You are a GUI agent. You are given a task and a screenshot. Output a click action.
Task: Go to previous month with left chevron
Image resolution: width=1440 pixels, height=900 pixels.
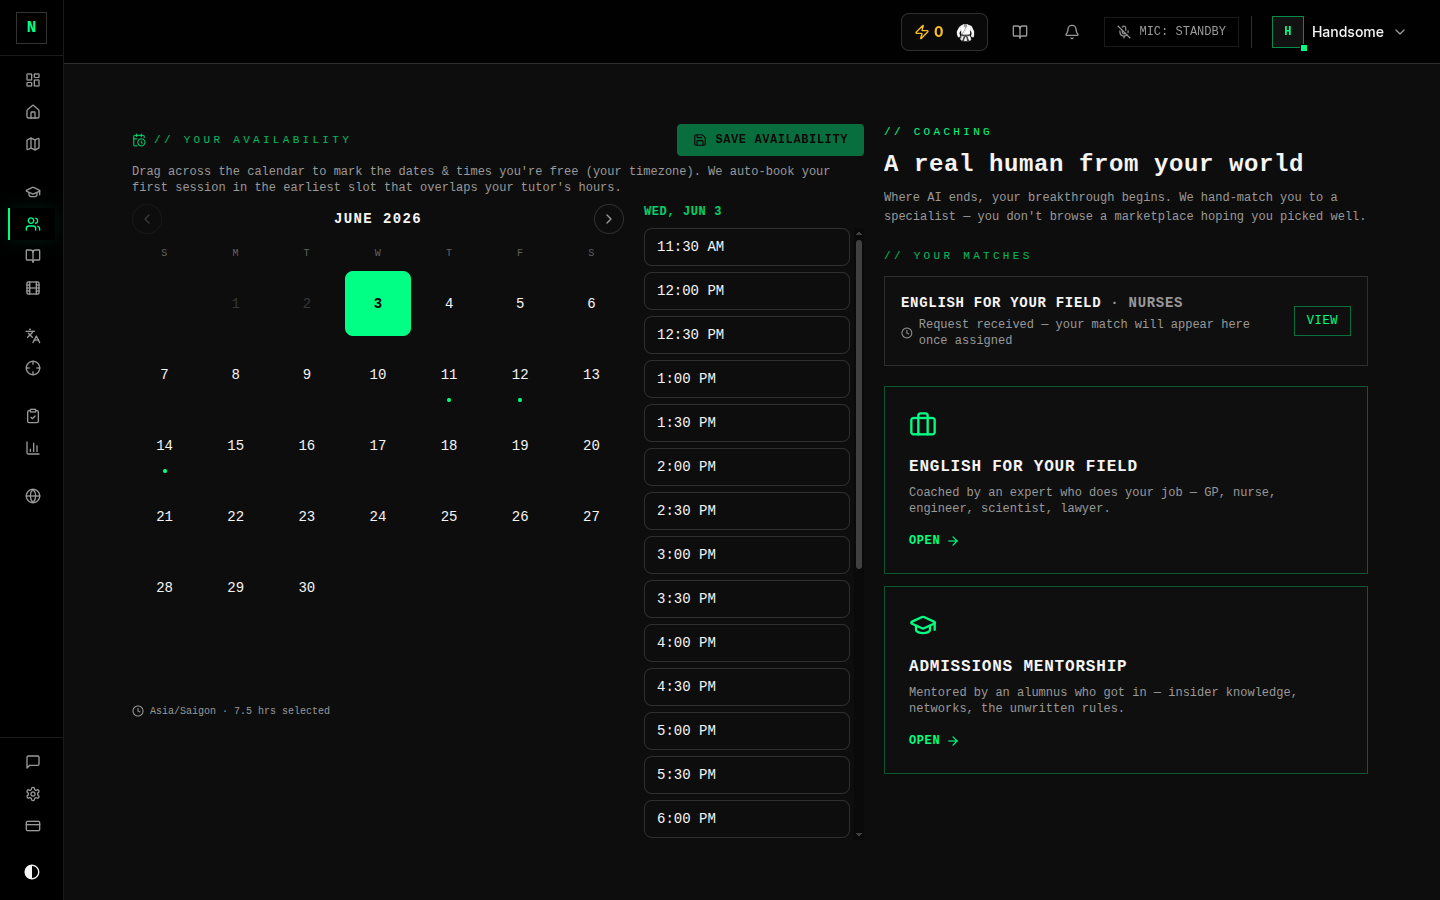(147, 219)
